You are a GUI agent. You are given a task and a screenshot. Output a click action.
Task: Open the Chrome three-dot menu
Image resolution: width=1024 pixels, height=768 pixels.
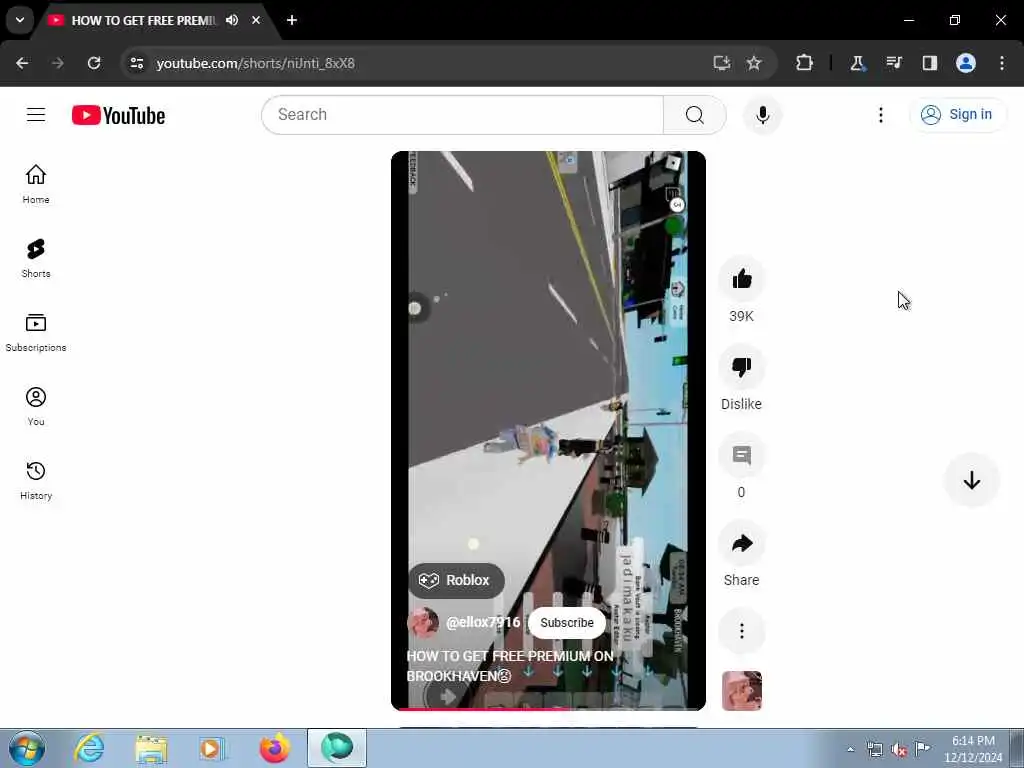point(1002,63)
